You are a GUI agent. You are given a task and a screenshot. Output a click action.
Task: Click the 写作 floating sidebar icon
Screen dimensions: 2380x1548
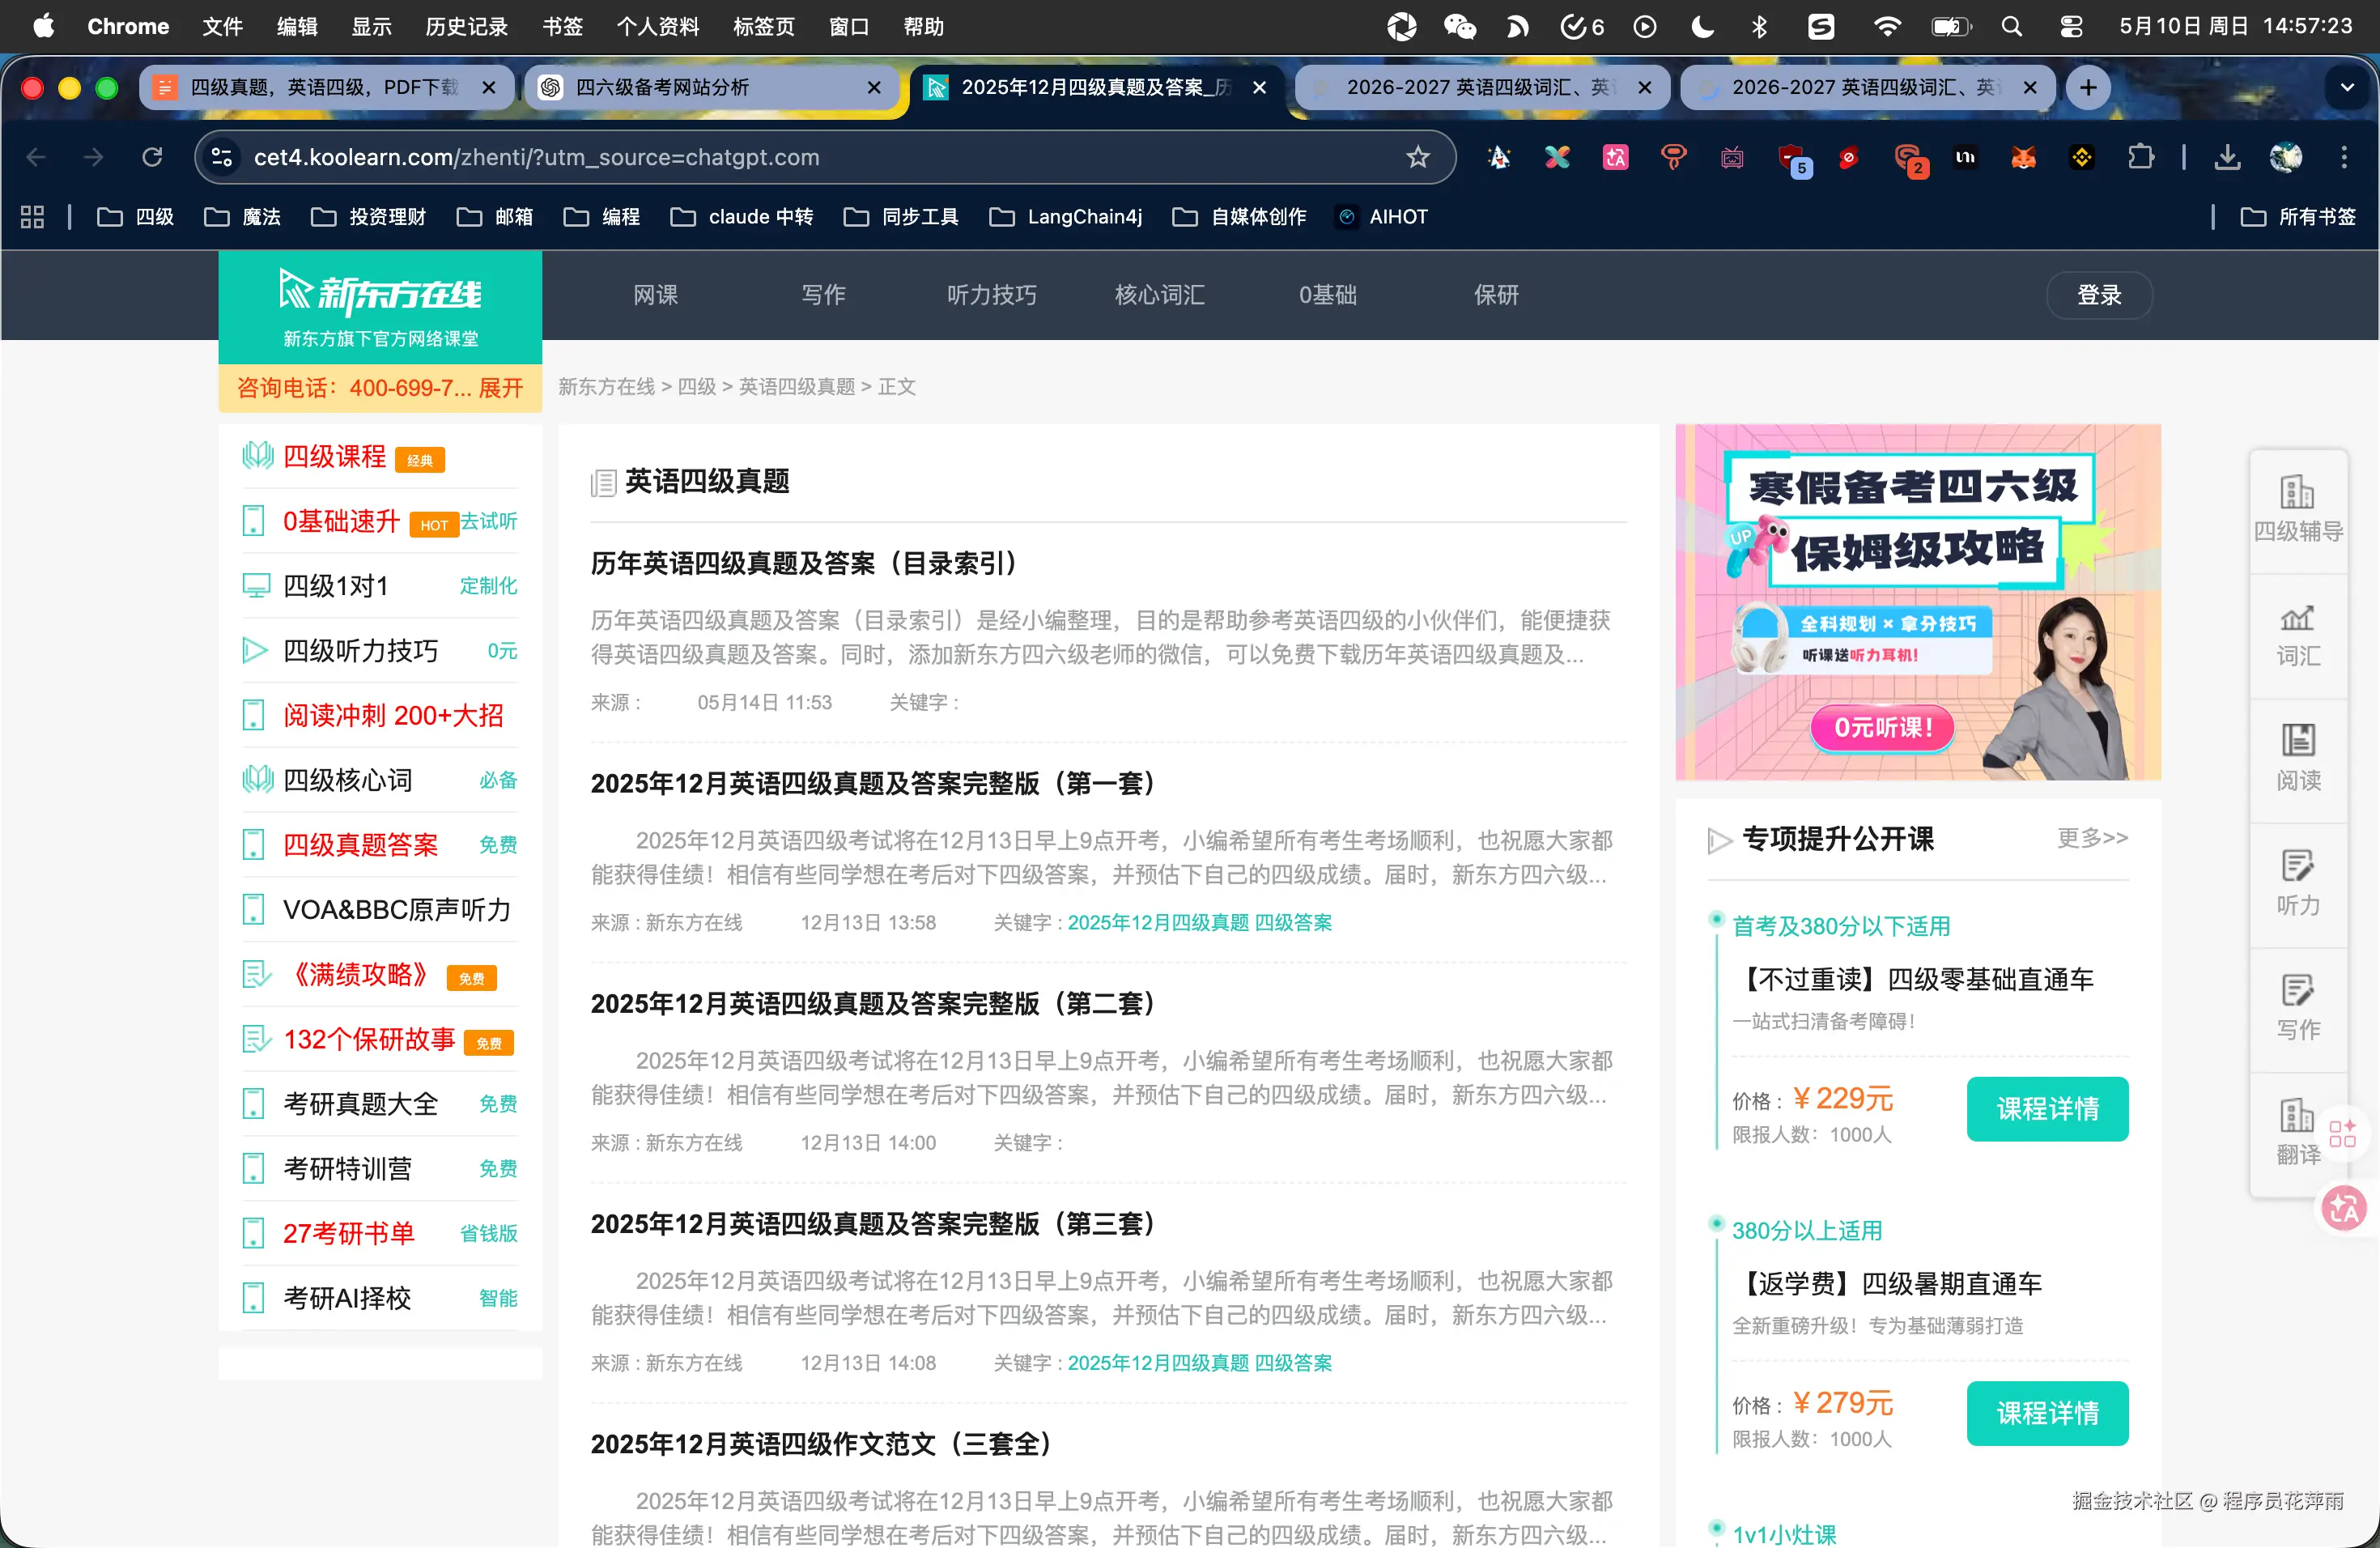point(2297,1008)
